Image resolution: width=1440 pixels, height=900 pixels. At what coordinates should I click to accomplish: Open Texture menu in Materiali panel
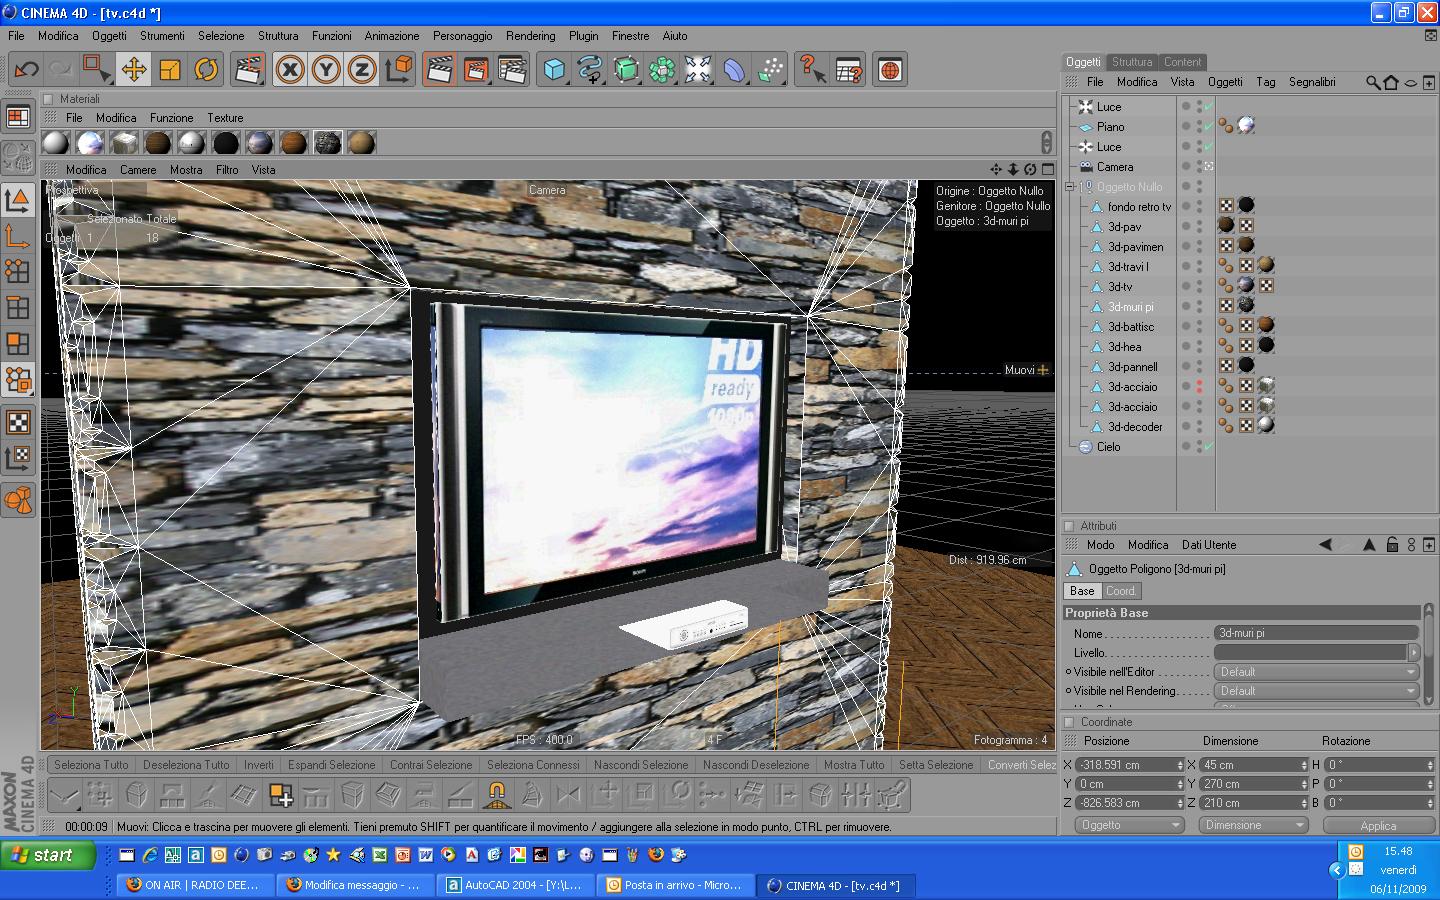point(225,118)
